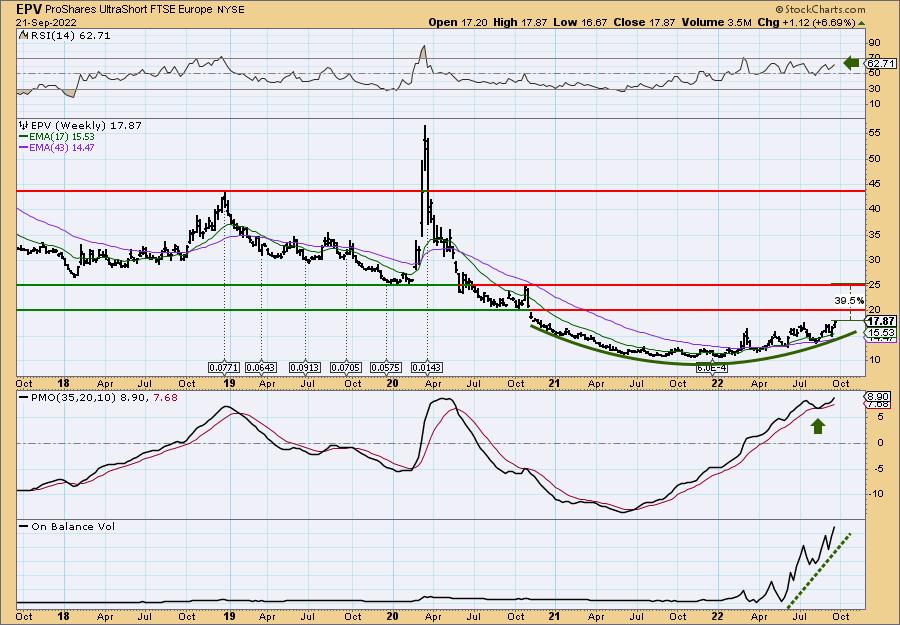The height and width of the screenshot is (625, 900).
Task: Click the Volume 3.5M value
Action: coord(716,22)
